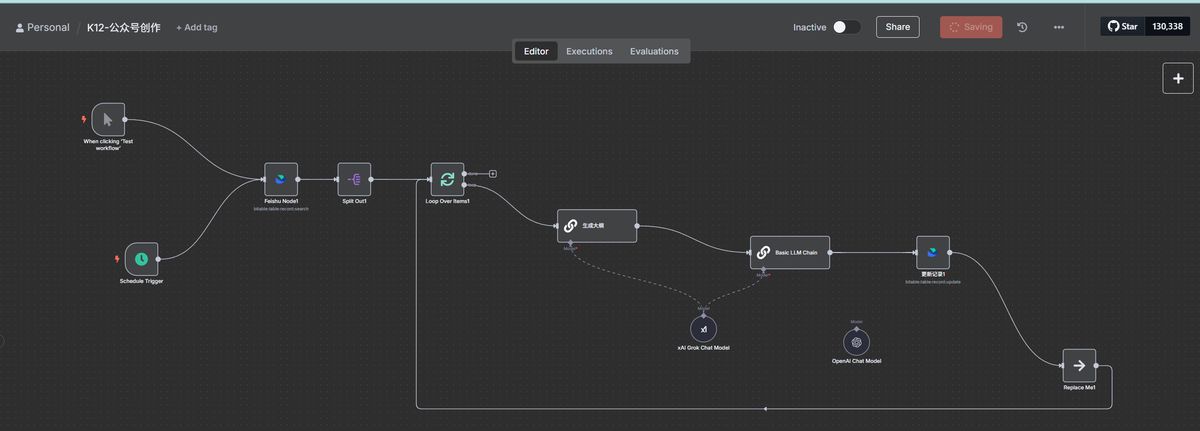
Task: Click the Basic LLM Chain node
Action: pyautogui.click(x=789, y=252)
